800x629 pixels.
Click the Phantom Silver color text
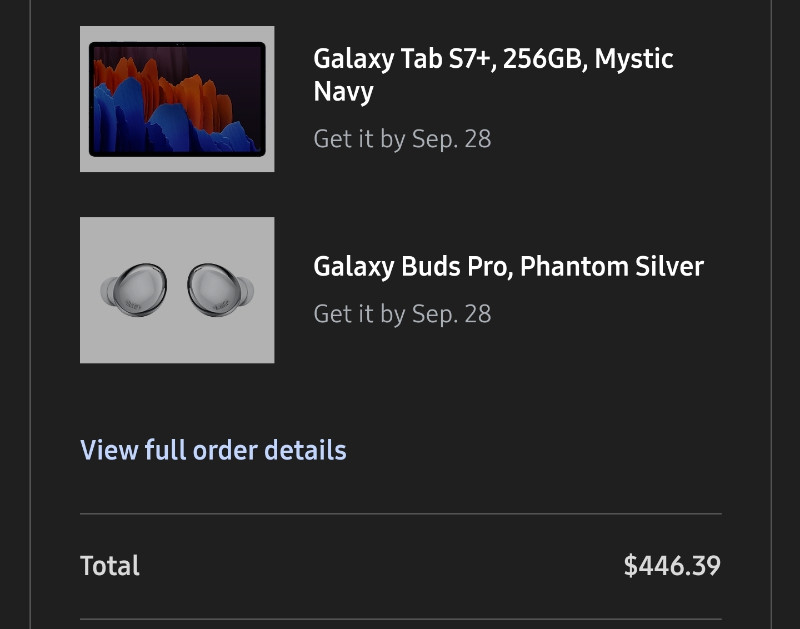pyautogui.click(x=612, y=266)
